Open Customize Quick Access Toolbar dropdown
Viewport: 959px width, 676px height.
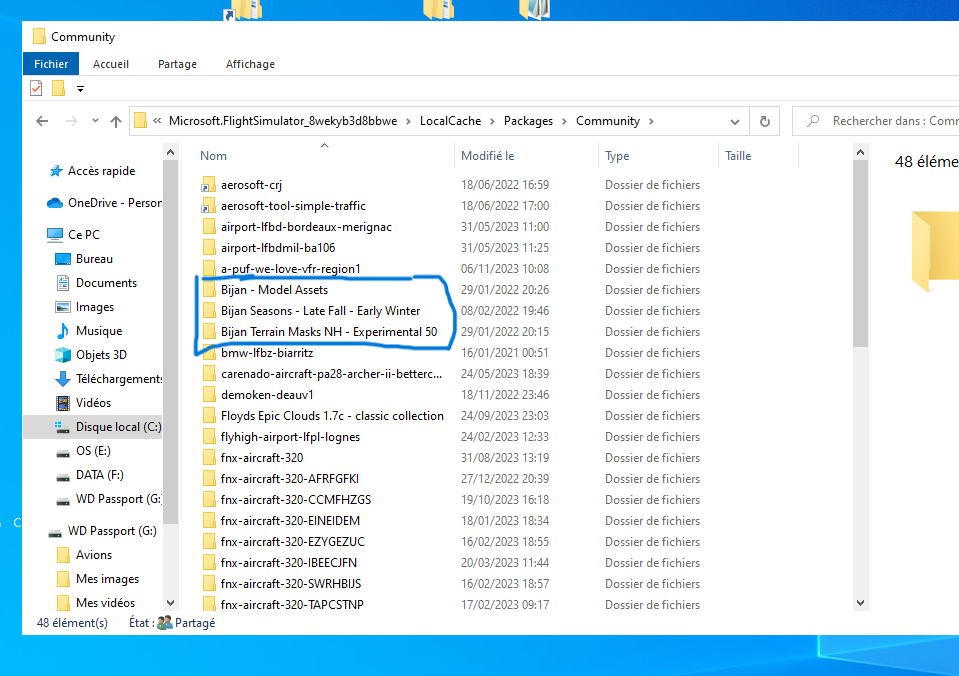point(80,89)
